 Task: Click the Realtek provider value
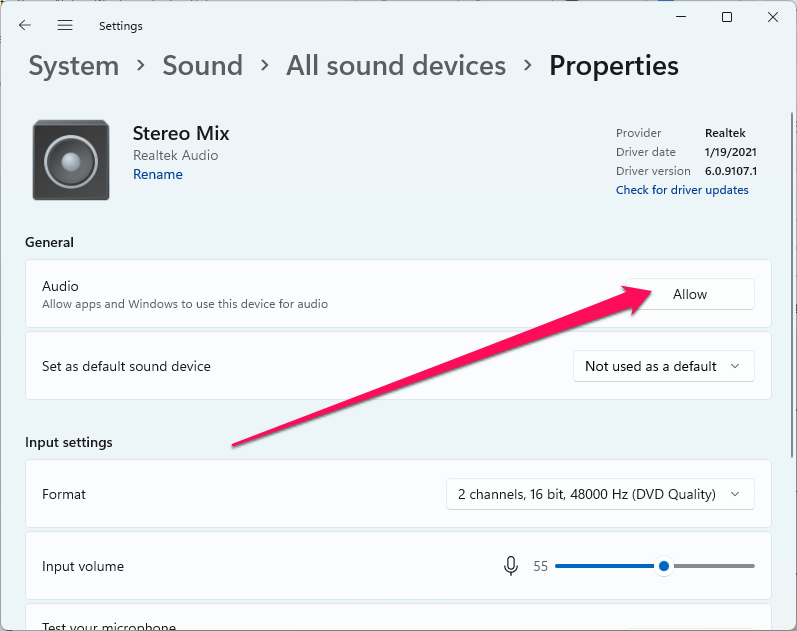(x=725, y=133)
